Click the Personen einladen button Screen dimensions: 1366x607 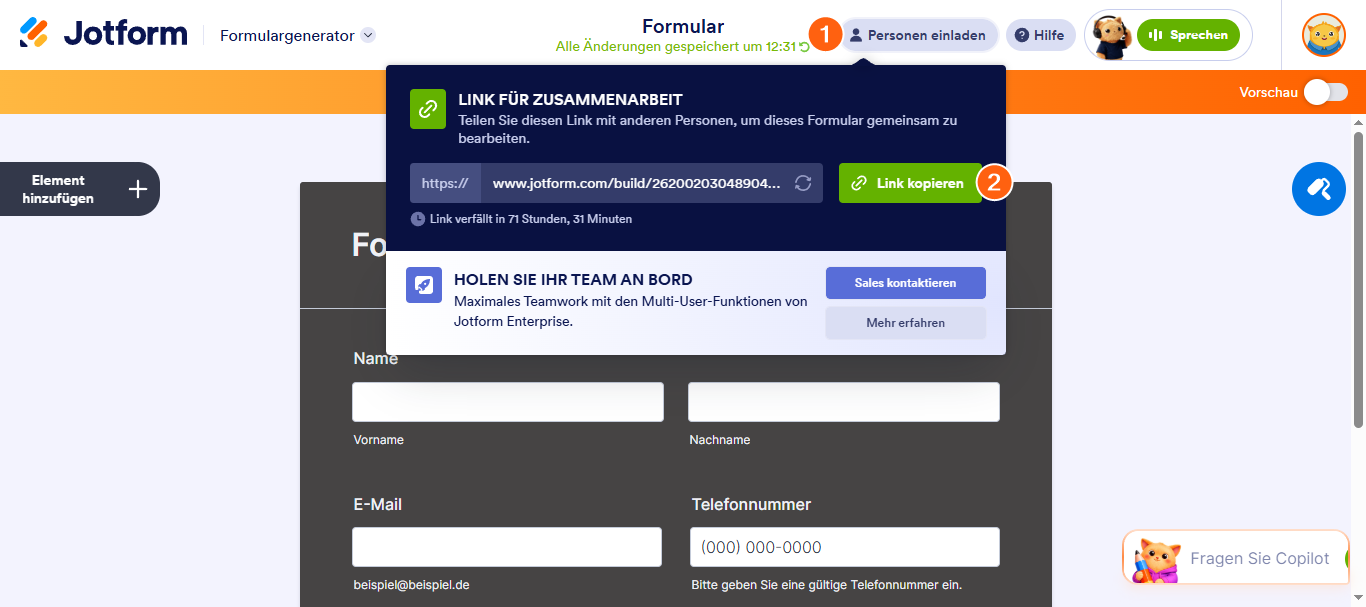pos(918,35)
